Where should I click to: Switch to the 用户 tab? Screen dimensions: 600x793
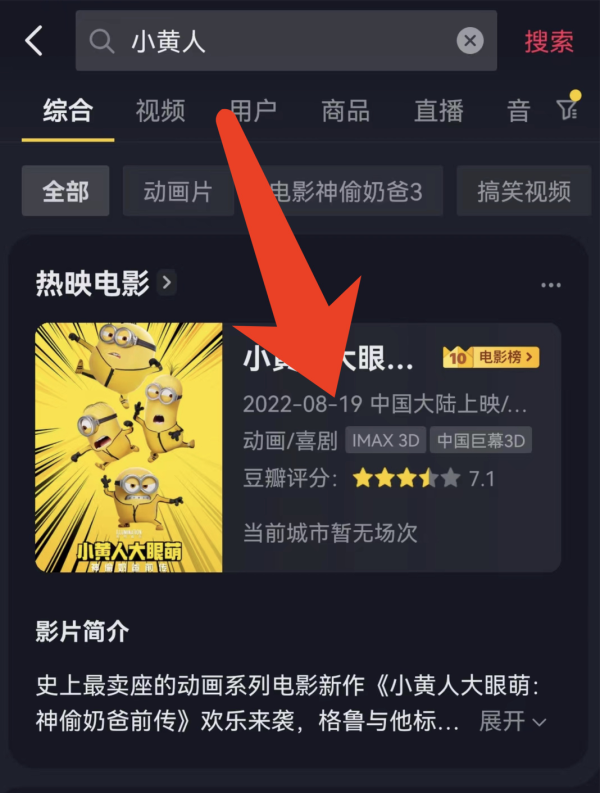253,110
